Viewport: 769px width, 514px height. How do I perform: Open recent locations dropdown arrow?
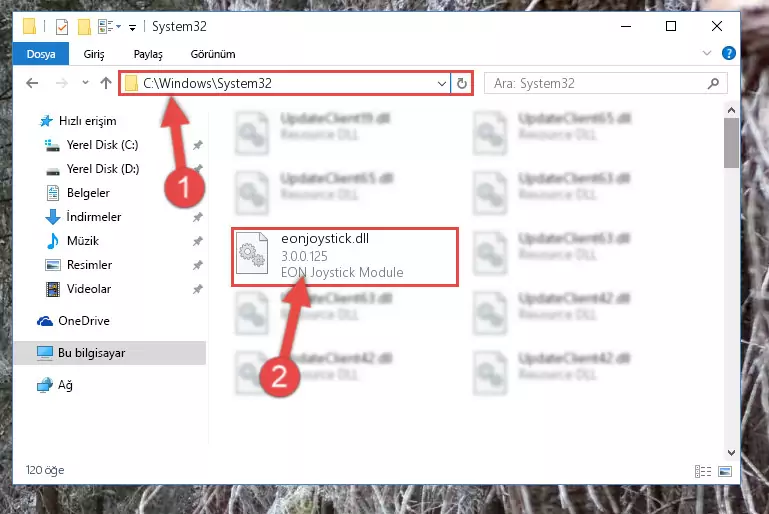[x=85, y=82]
